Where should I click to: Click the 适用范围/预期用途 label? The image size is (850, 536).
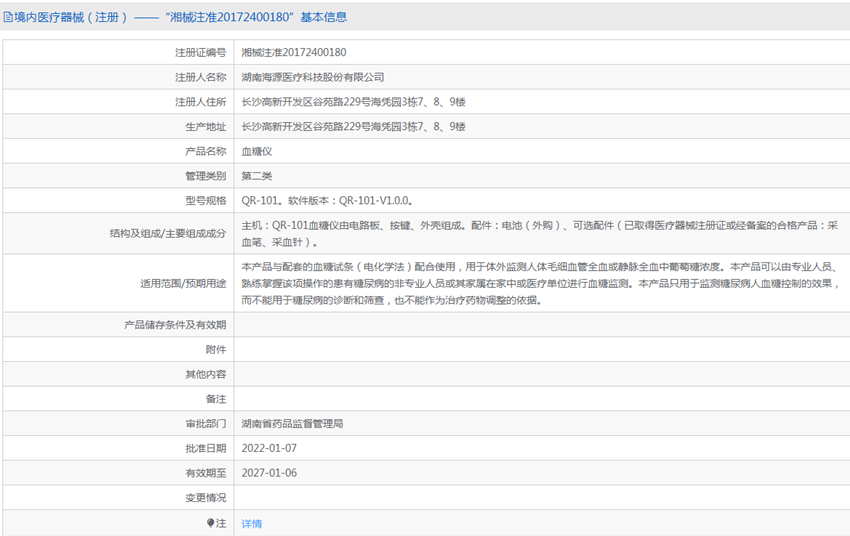pos(183,283)
